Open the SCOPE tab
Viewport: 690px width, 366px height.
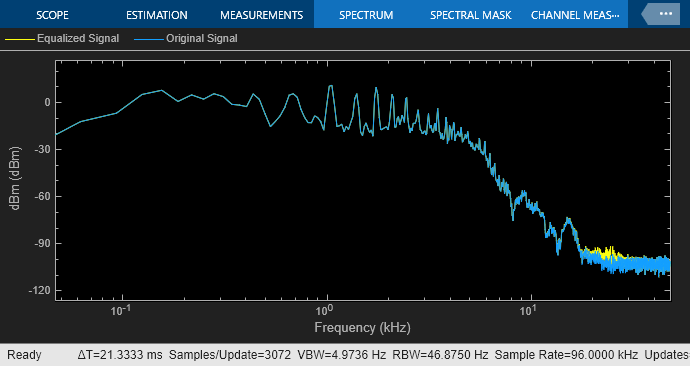[52, 15]
